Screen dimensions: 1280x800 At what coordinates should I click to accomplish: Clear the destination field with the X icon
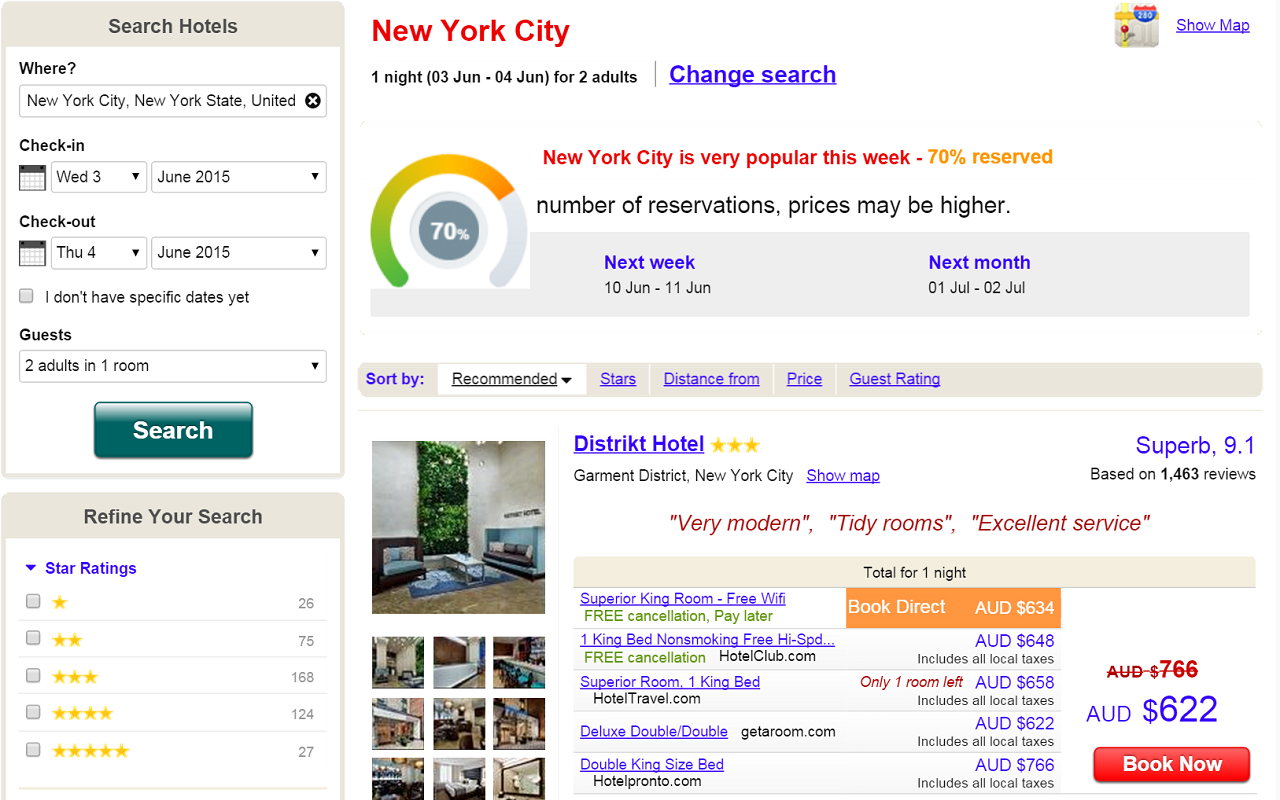[313, 100]
